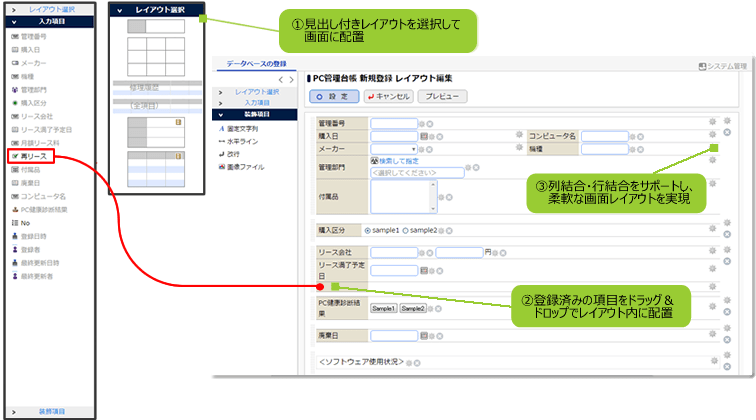Expand レイアウト選択 header in left item panel
The image size is (756, 420).
(x=50, y=9)
